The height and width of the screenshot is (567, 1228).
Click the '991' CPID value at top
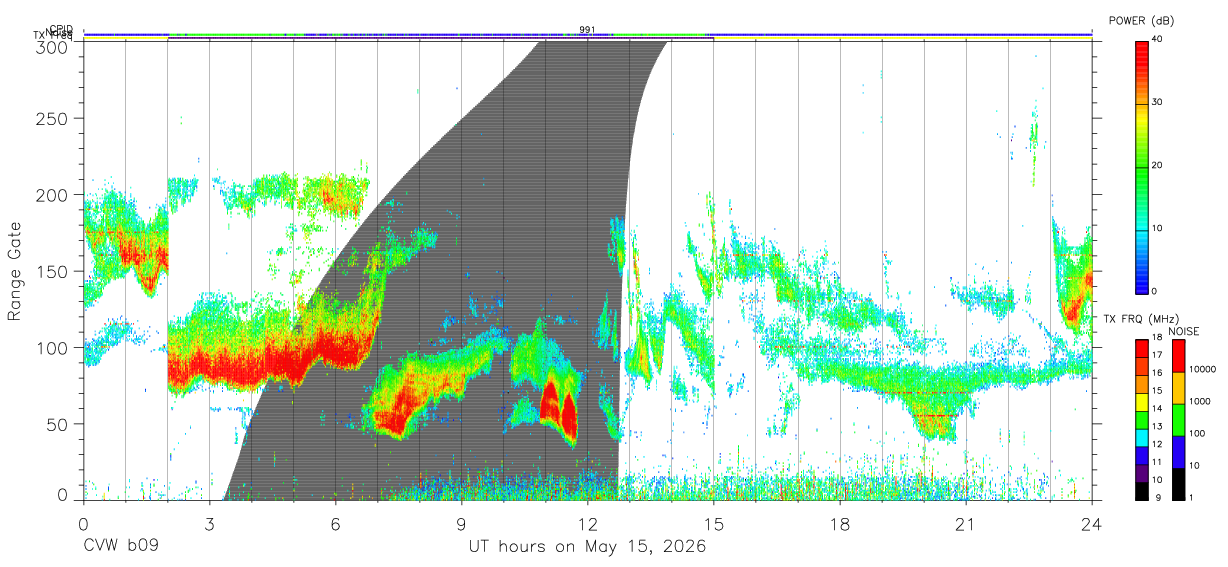point(588,30)
